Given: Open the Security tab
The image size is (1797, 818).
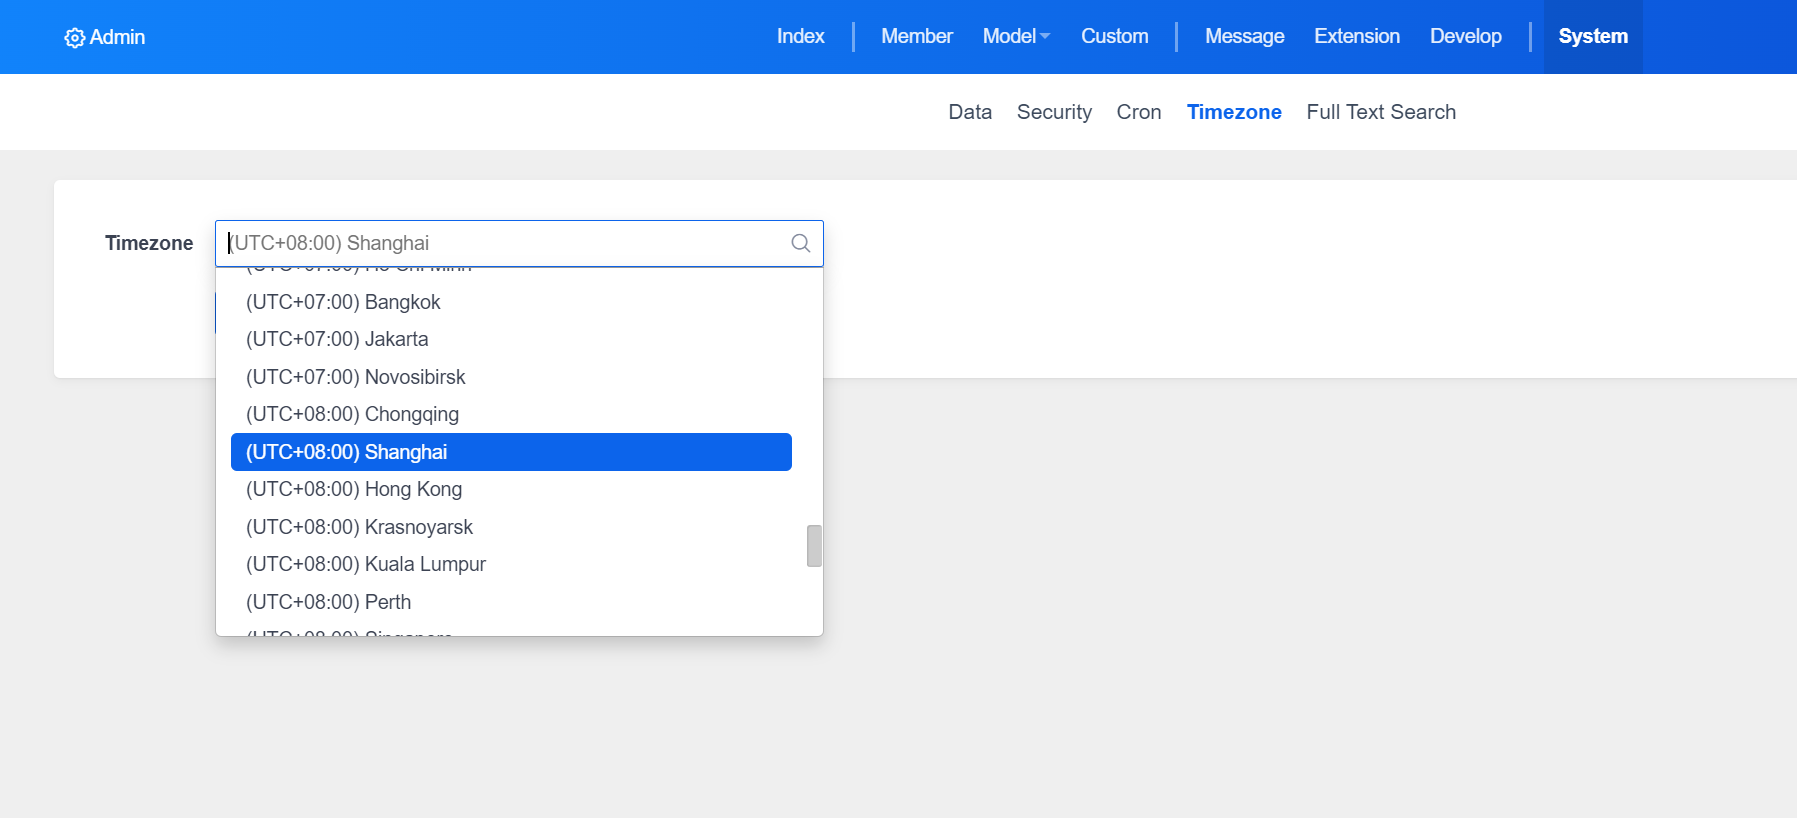Looking at the screenshot, I should pyautogui.click(x=1053, y=112).
